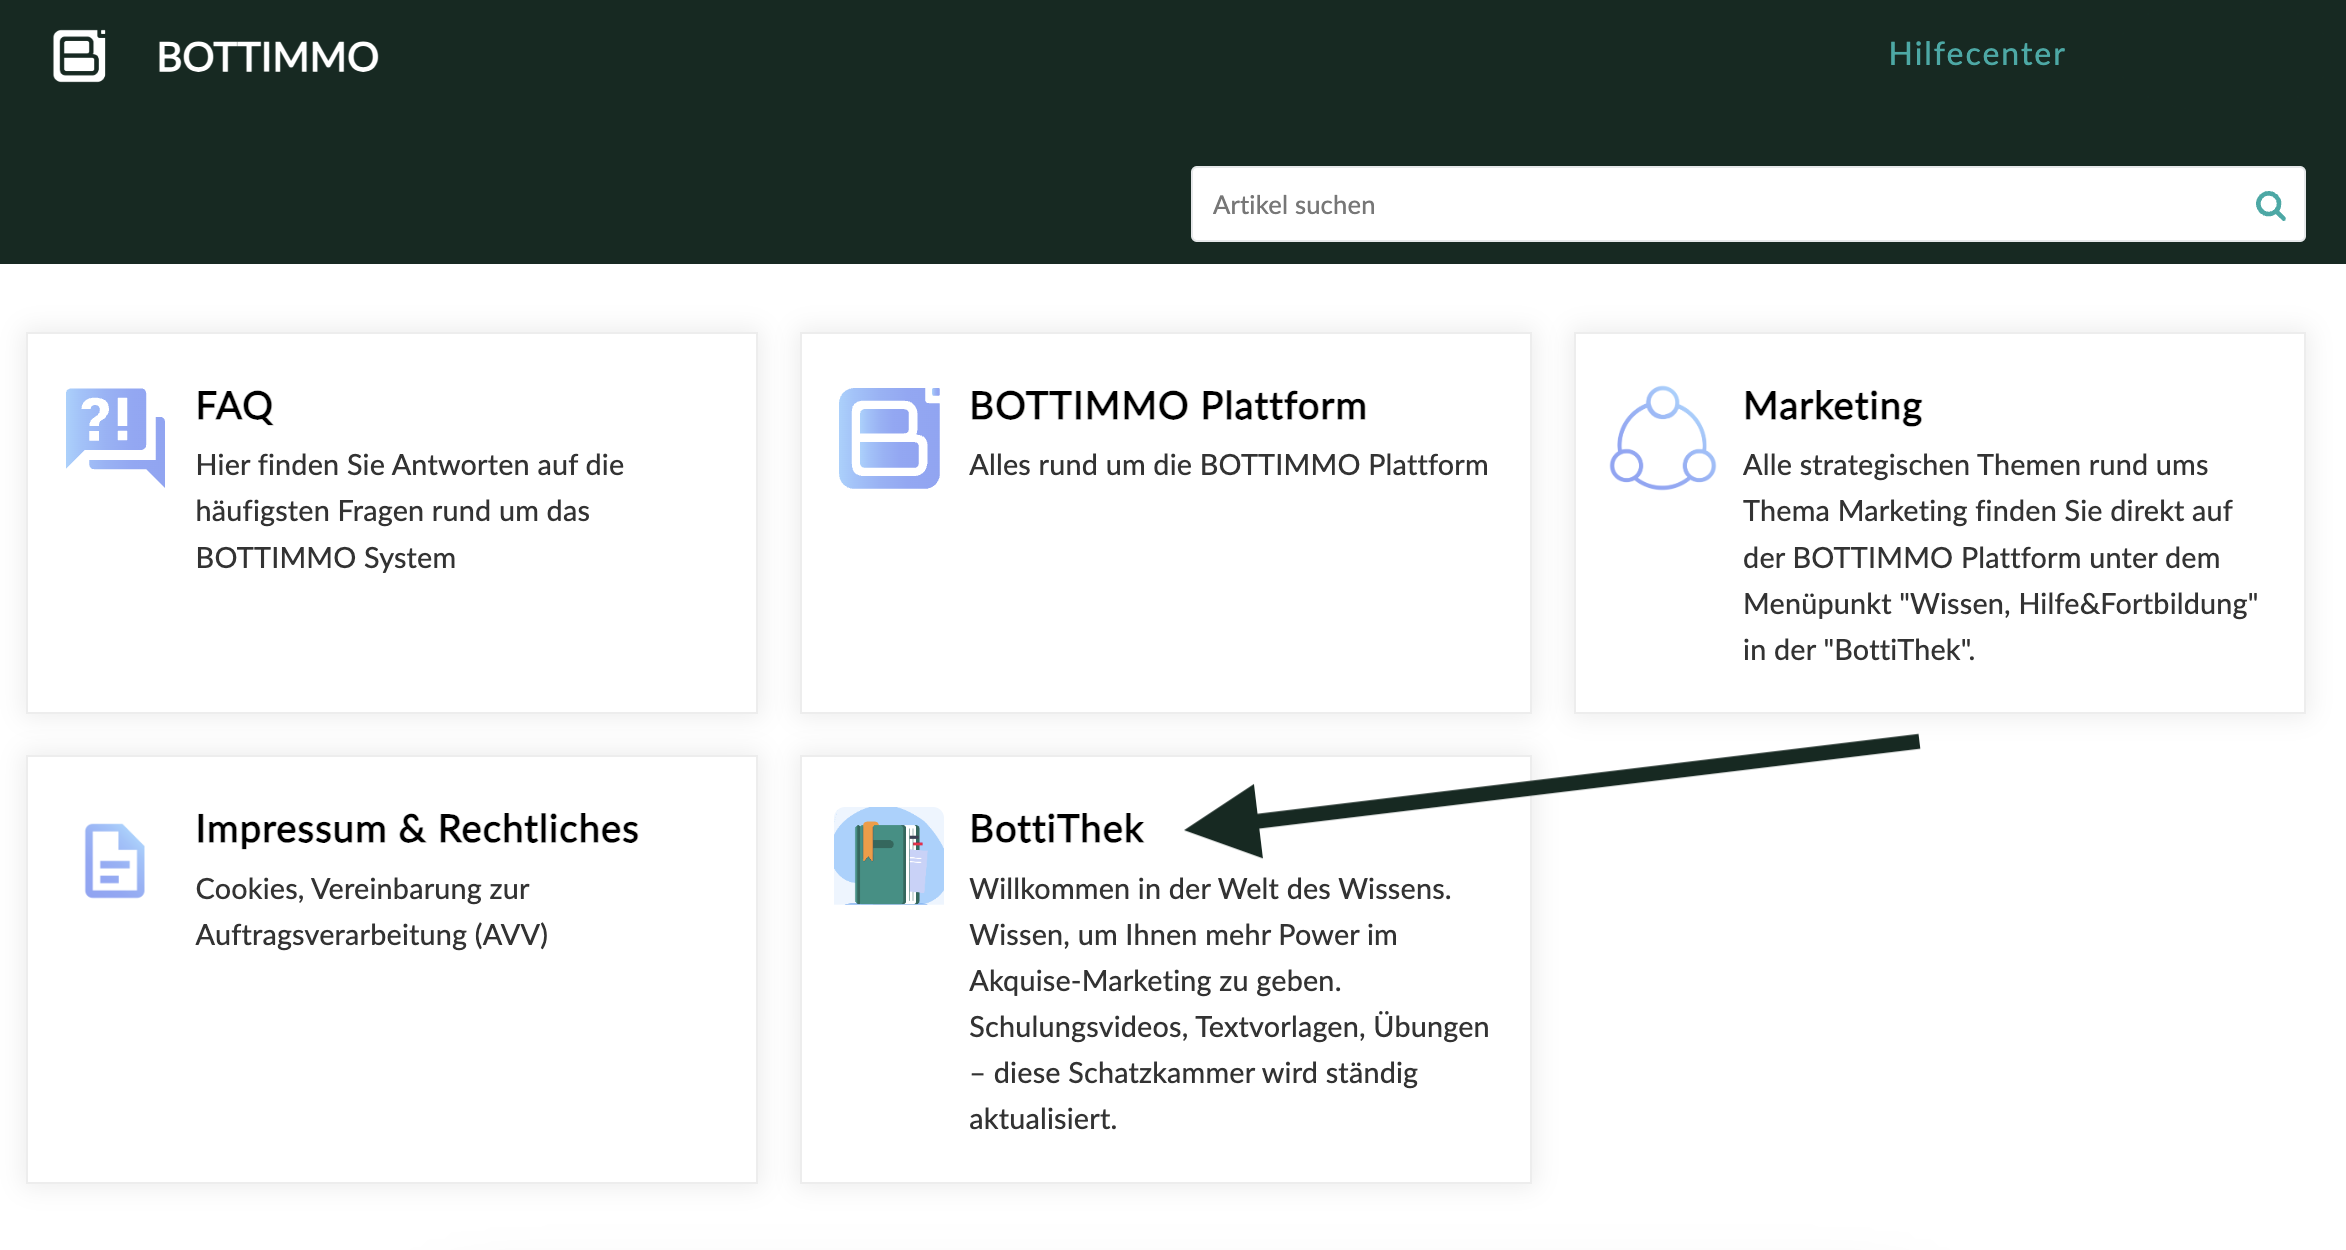Click the Marketing description about strategischen Themen
Image resolution: width=2346 pixels, height=1250 pixels.
[2000, 557]
